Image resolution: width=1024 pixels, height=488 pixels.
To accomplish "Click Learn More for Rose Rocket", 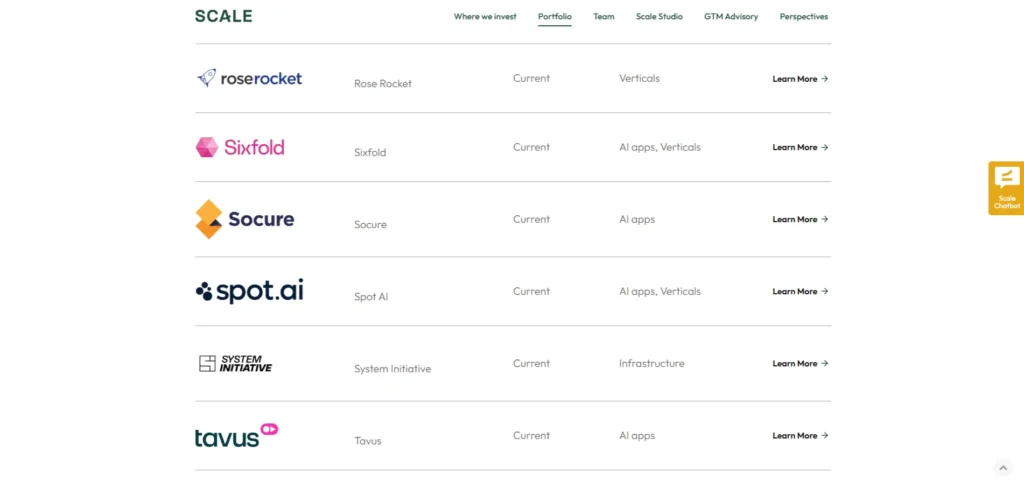I will 800,79.
